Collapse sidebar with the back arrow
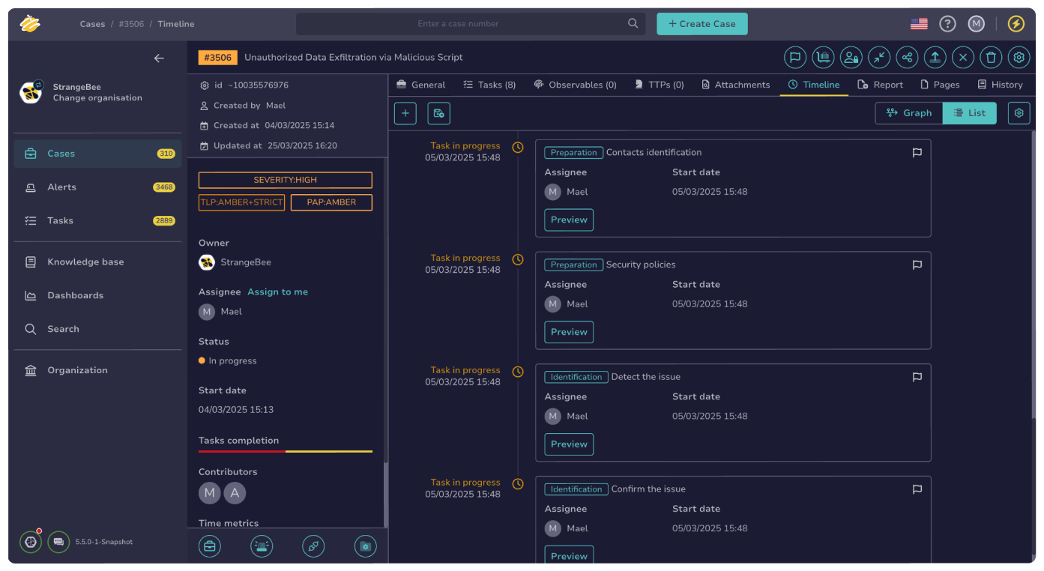The image size is (1044, 571). click(158, 59)
